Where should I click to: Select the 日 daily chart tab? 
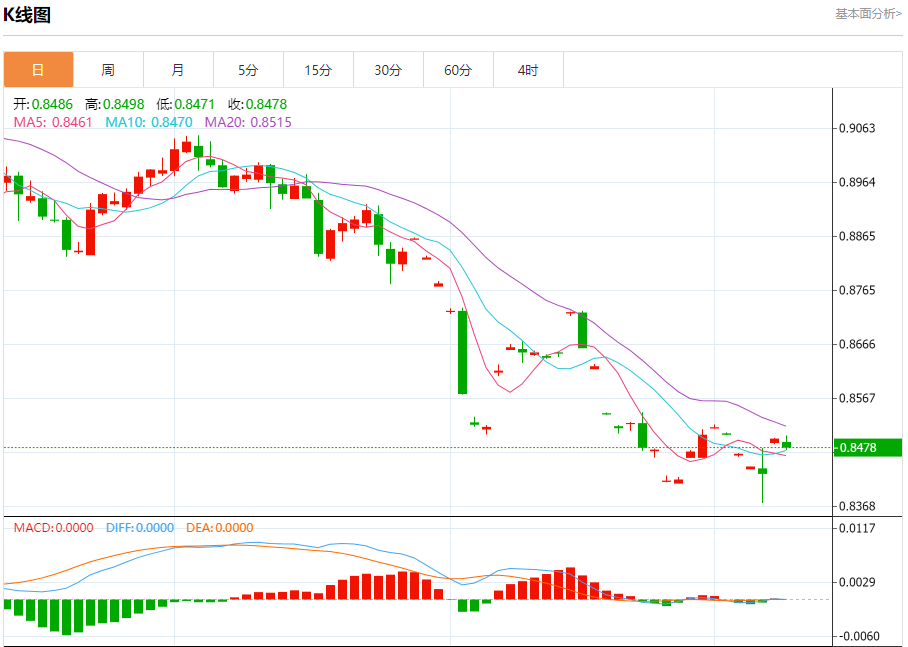tap(38, 70)
